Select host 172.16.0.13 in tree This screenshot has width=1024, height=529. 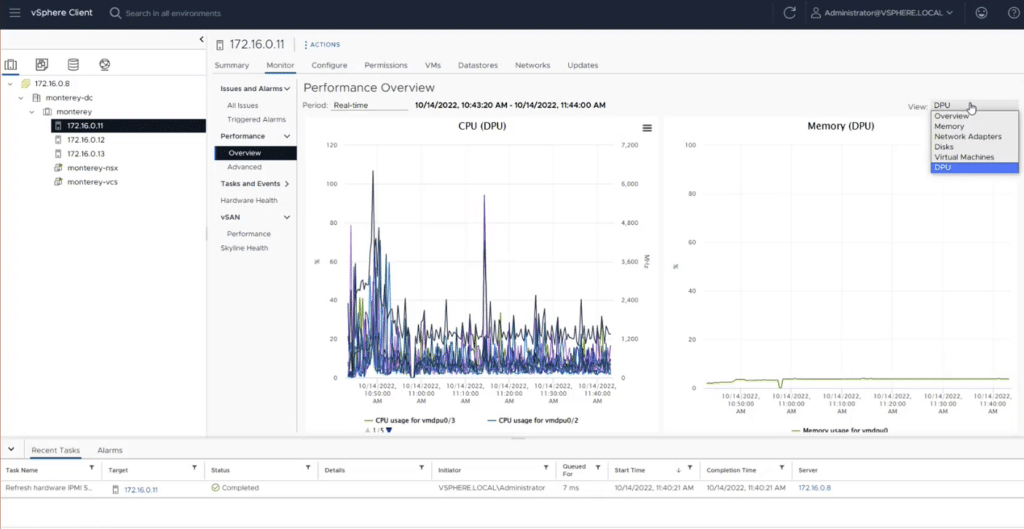[x=86, y=154]
